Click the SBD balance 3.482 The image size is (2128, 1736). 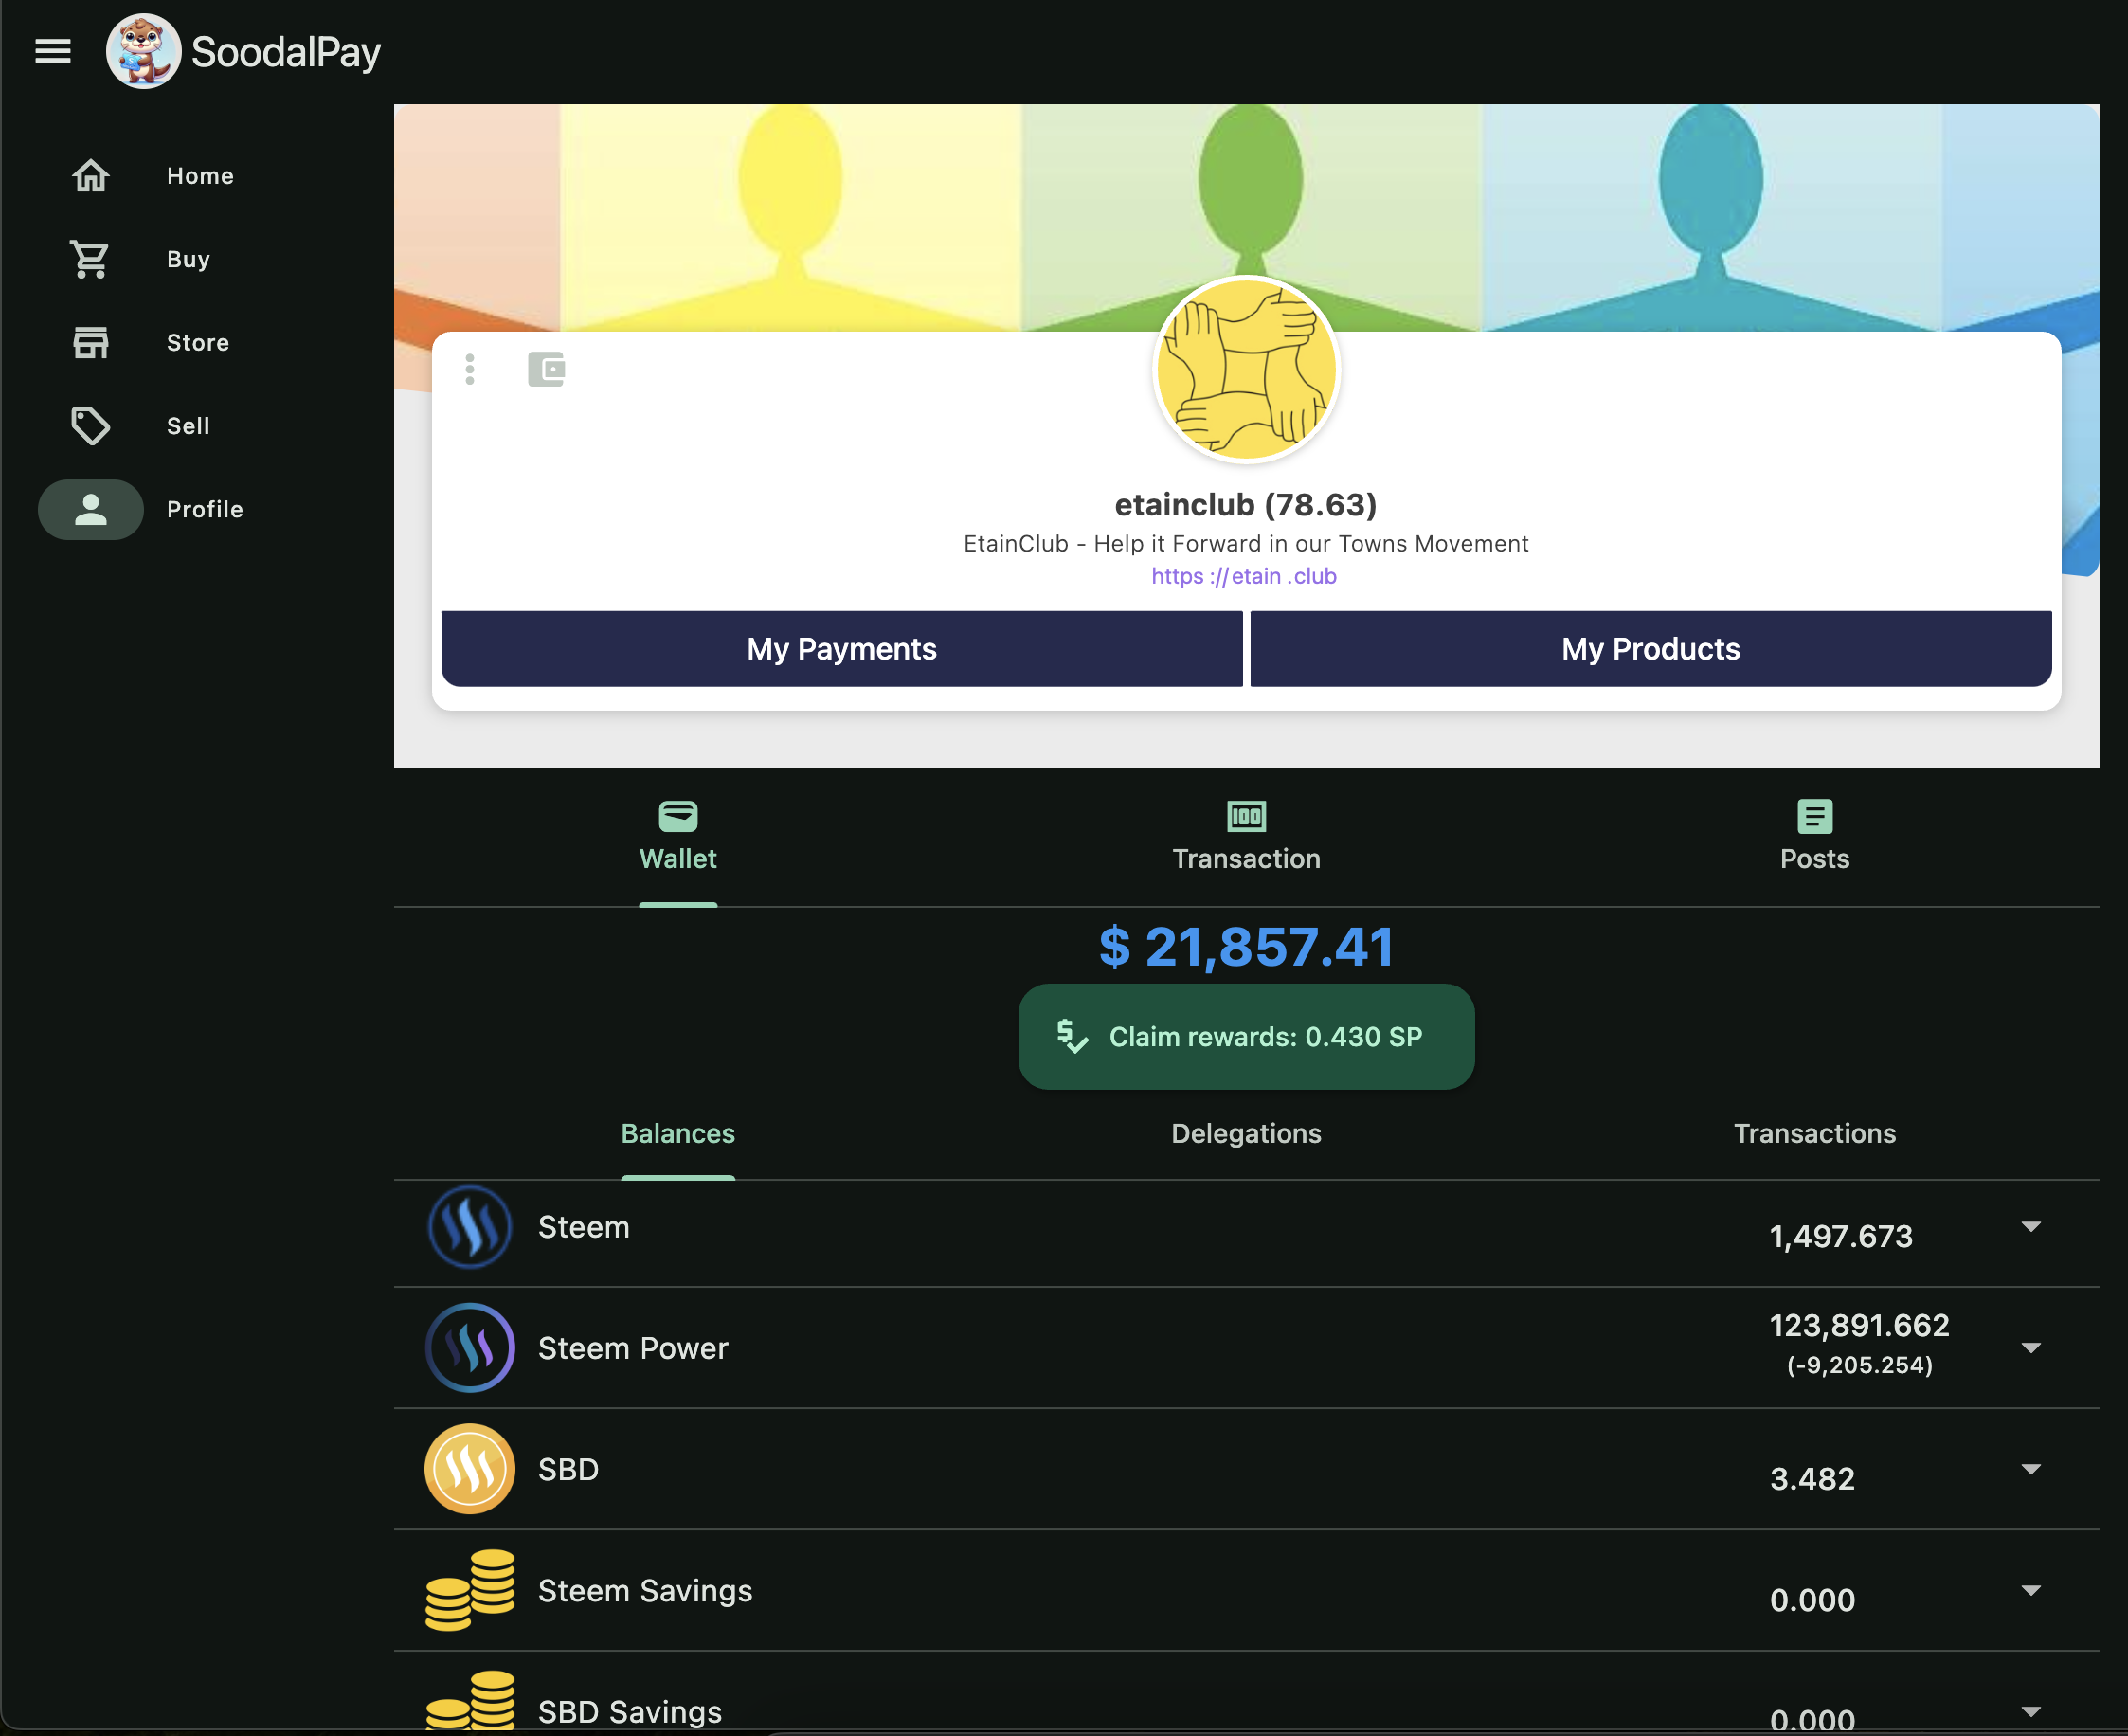[1812, 1479]
